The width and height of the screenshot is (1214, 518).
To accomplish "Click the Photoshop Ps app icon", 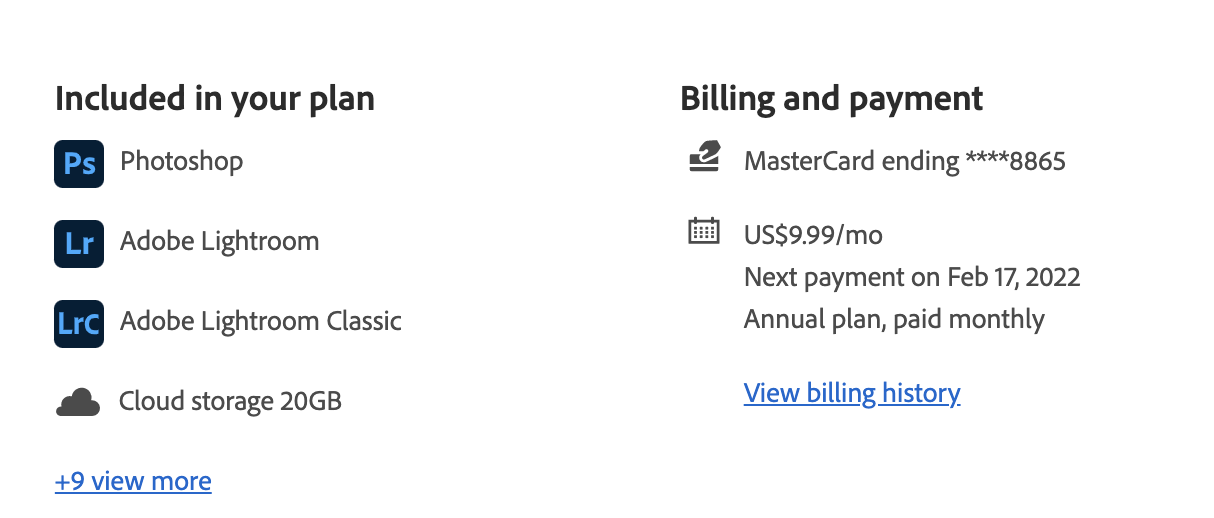I will point(79,163).
